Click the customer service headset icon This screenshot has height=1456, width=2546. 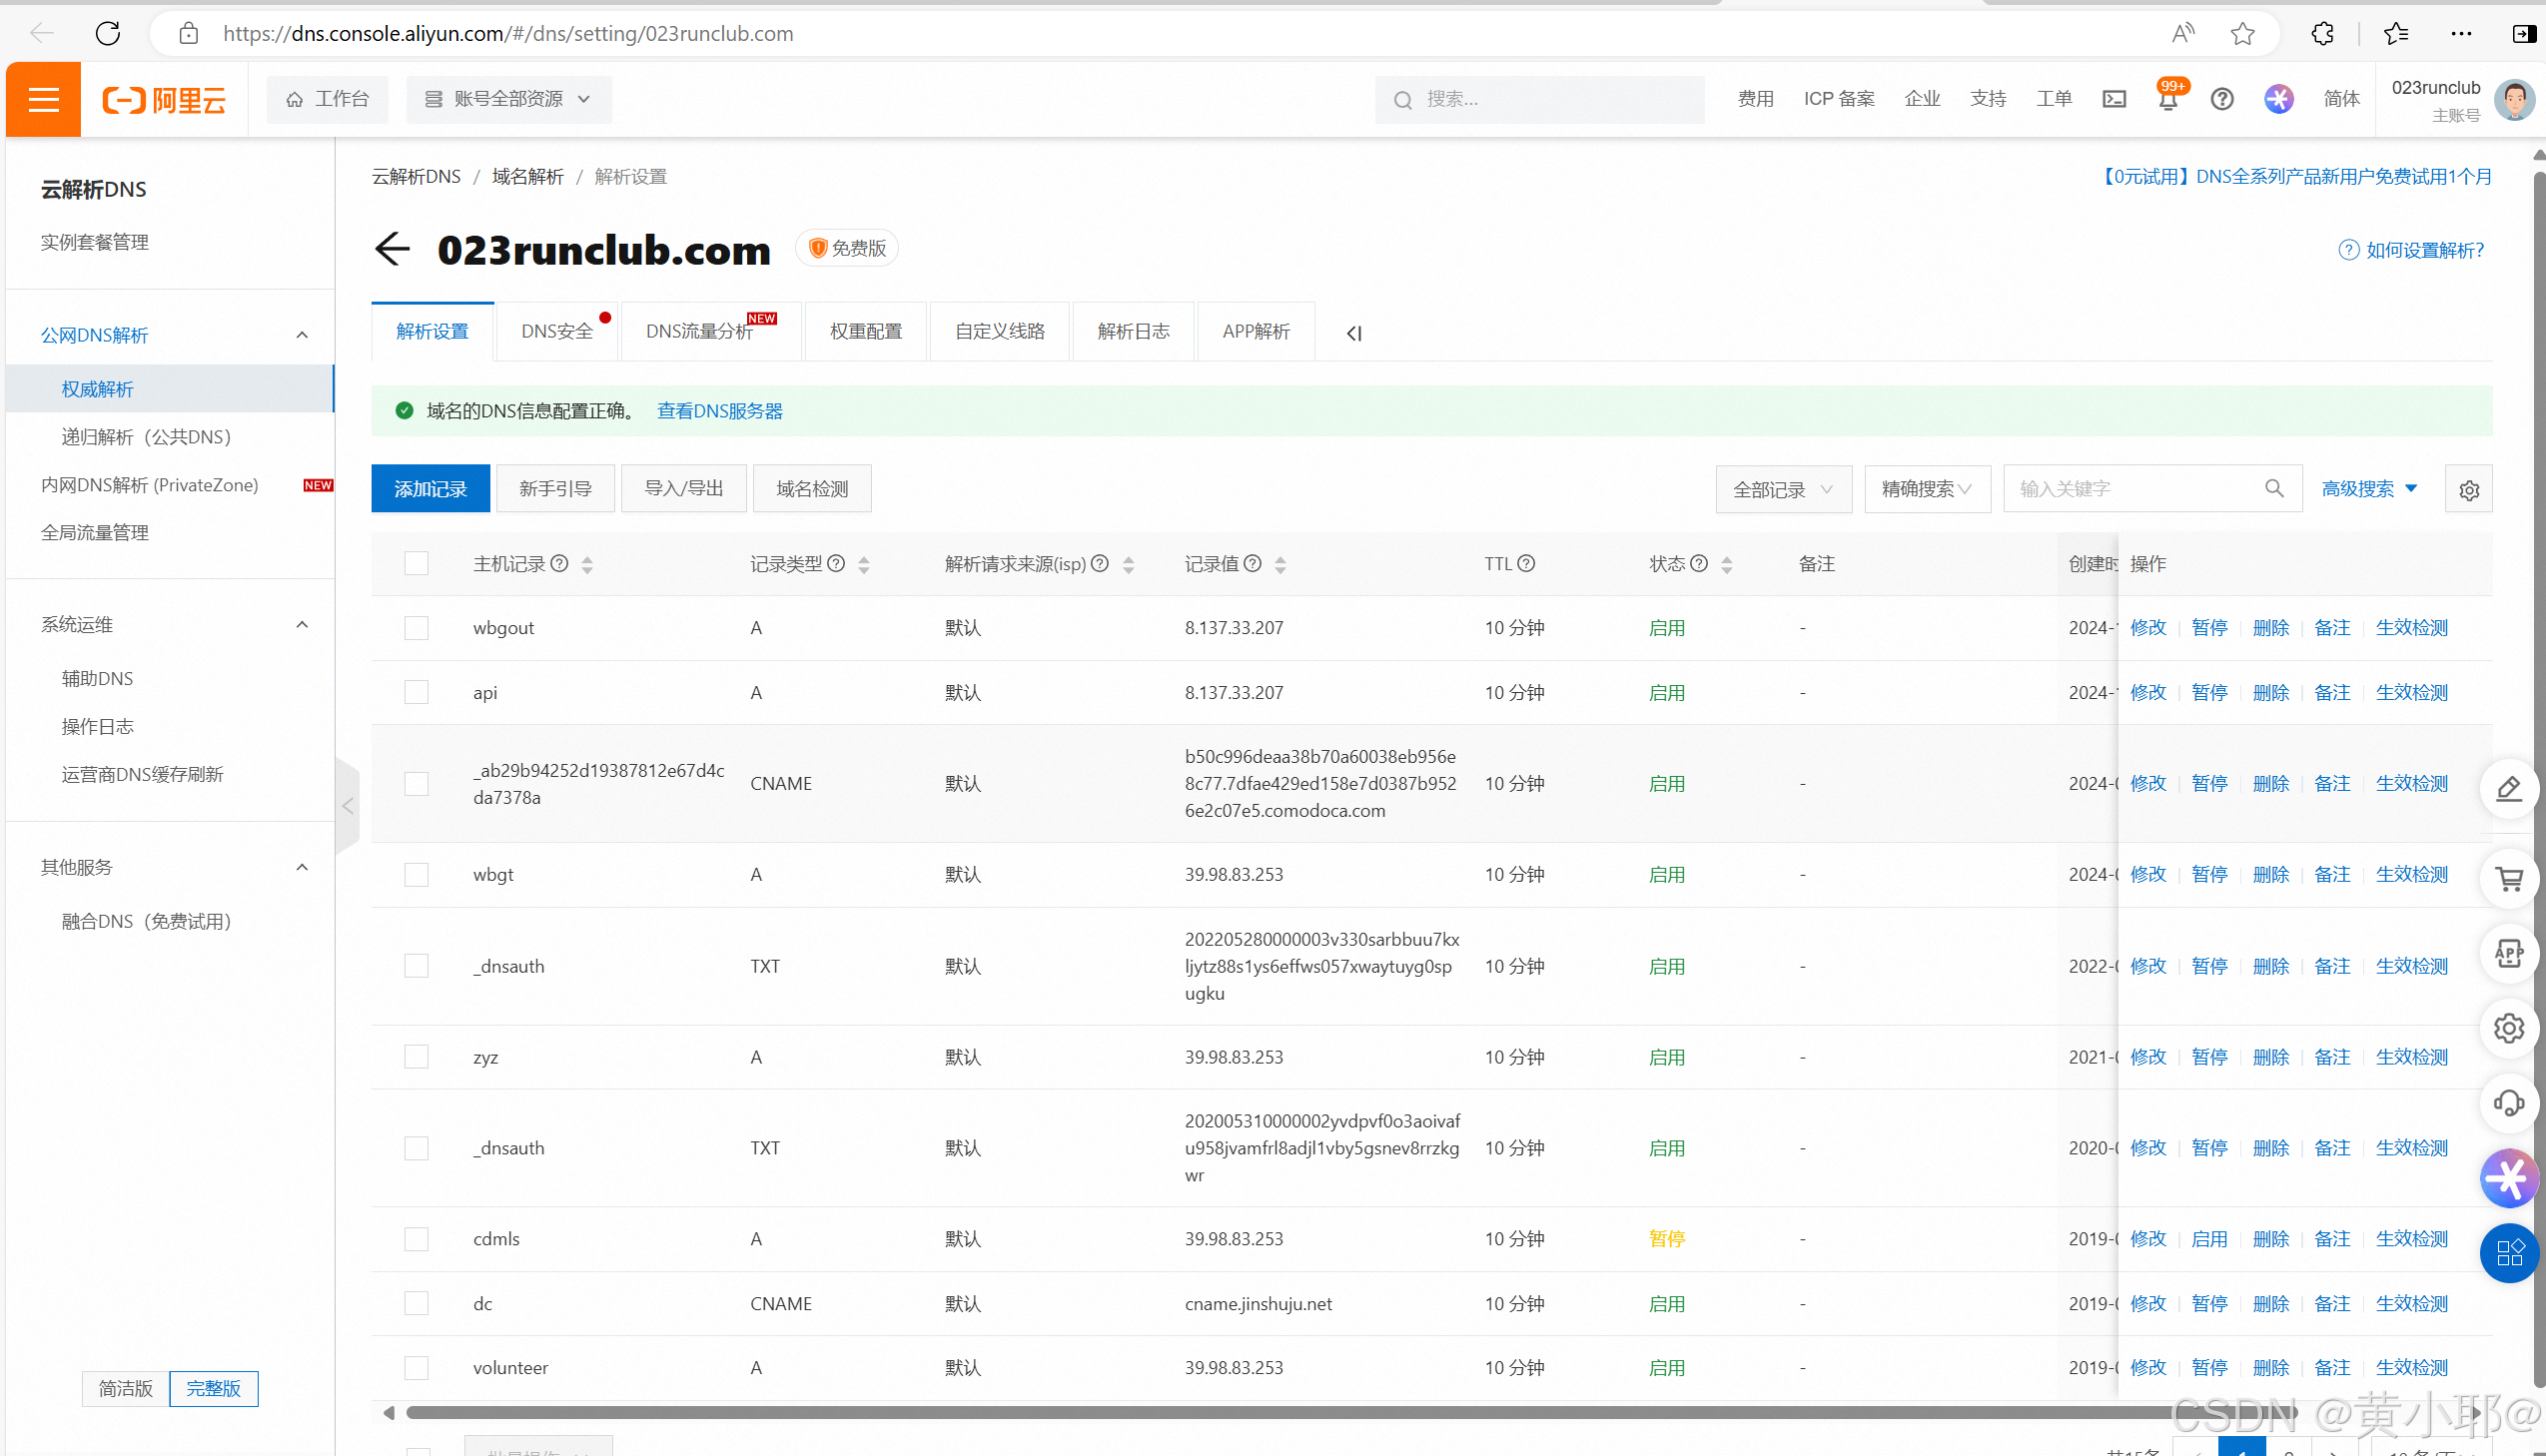tap(2509, 1103)
